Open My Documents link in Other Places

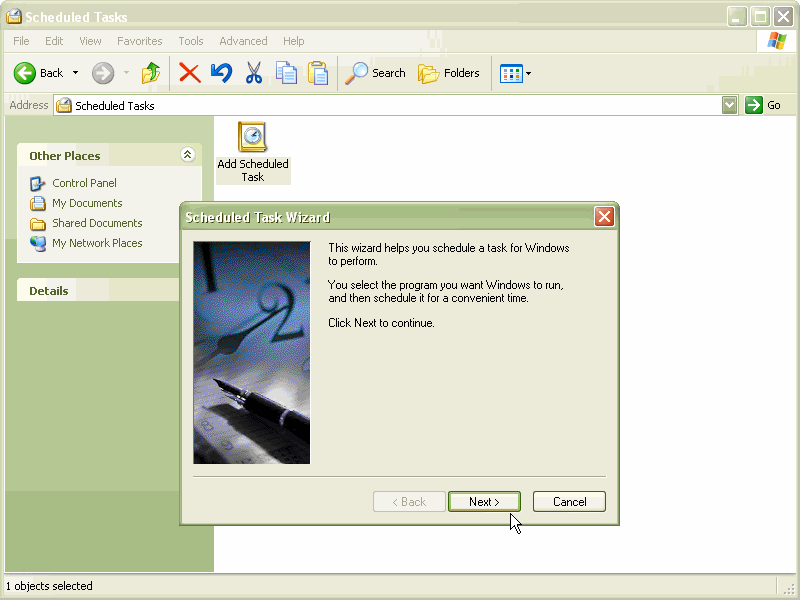(x=87, y=203)
